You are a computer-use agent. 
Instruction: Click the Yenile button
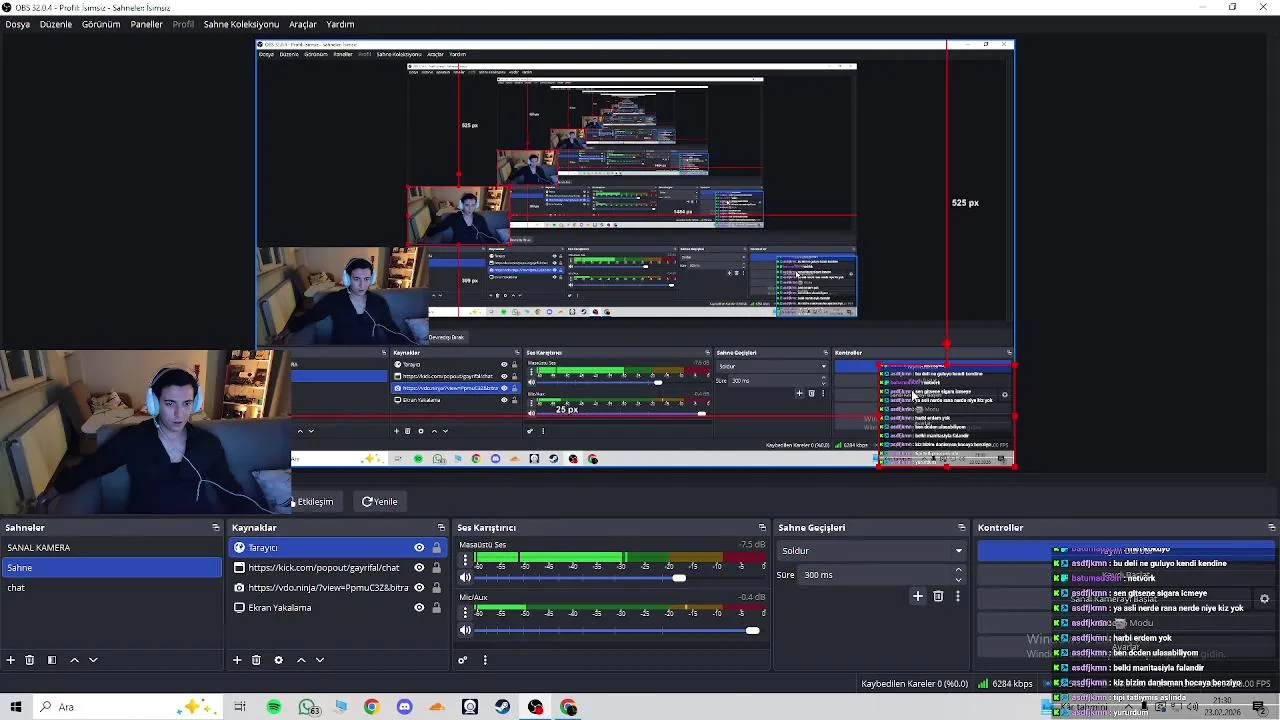coord(380,502)
